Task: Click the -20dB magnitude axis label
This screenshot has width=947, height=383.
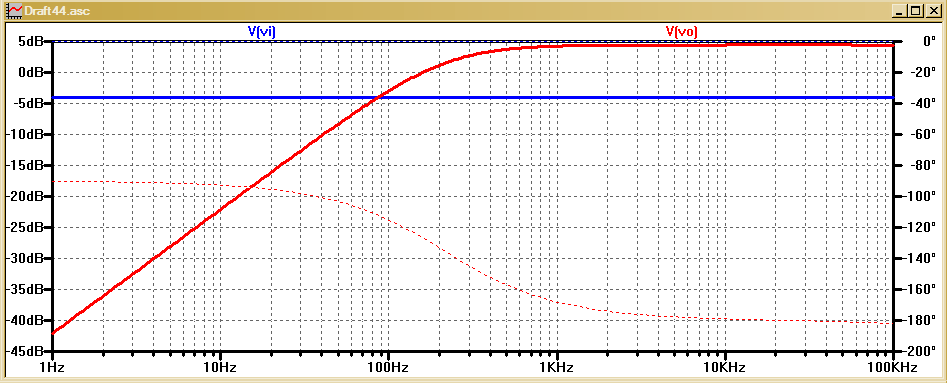Action: (25, 196)
